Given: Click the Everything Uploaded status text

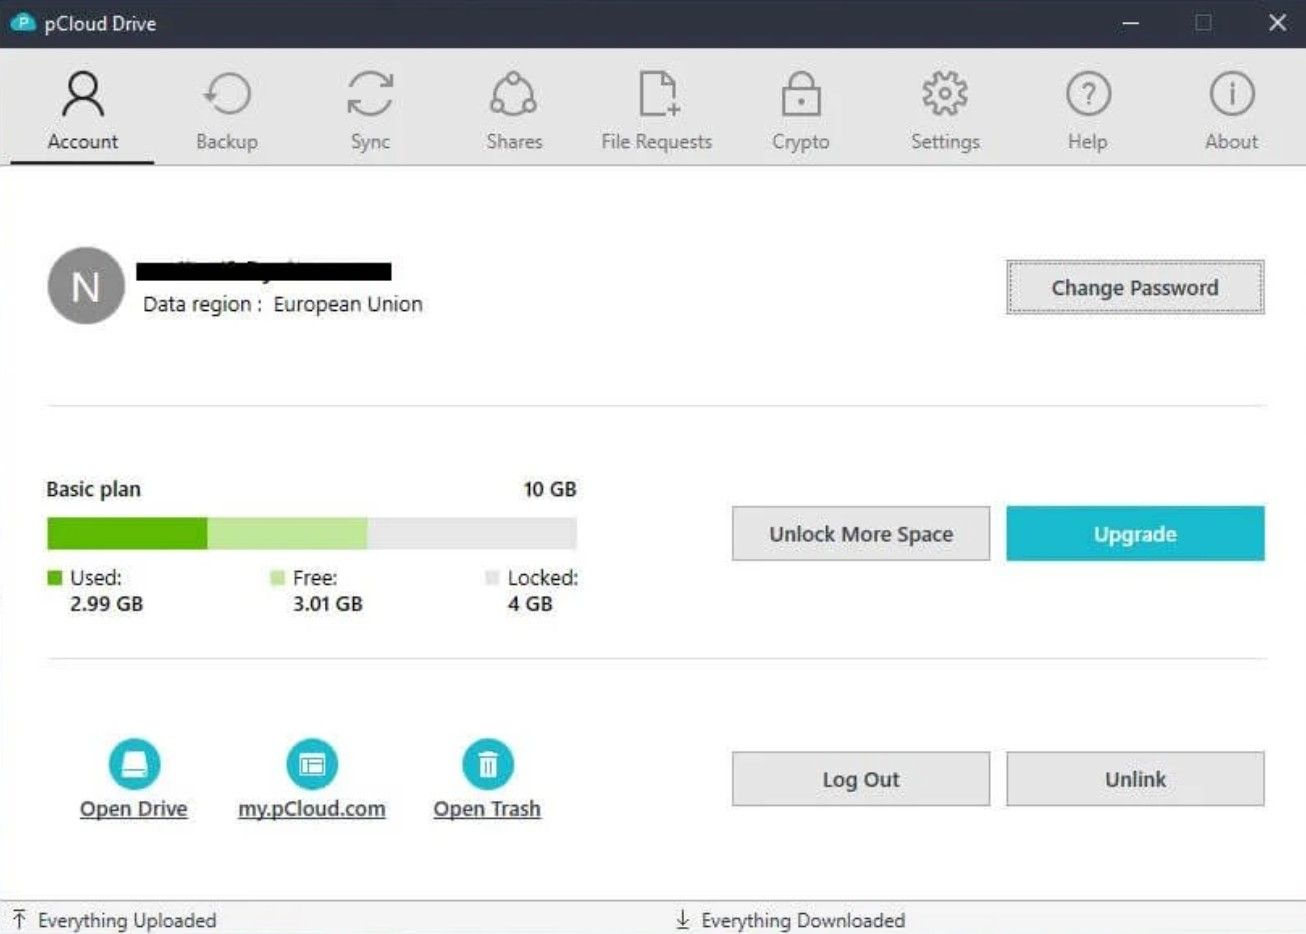Looking at the screenshot, I should click(x=127, y=920).
